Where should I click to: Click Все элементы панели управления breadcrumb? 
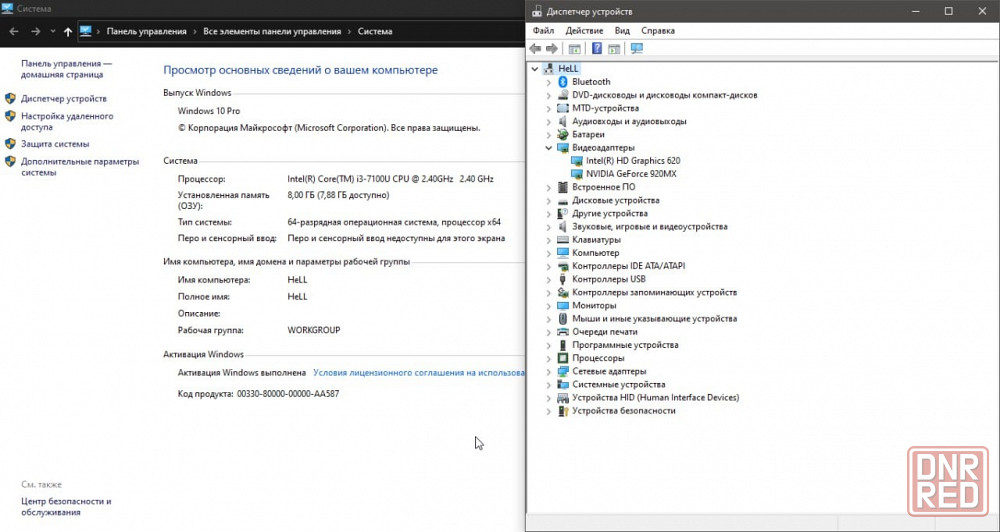point(272,31)
